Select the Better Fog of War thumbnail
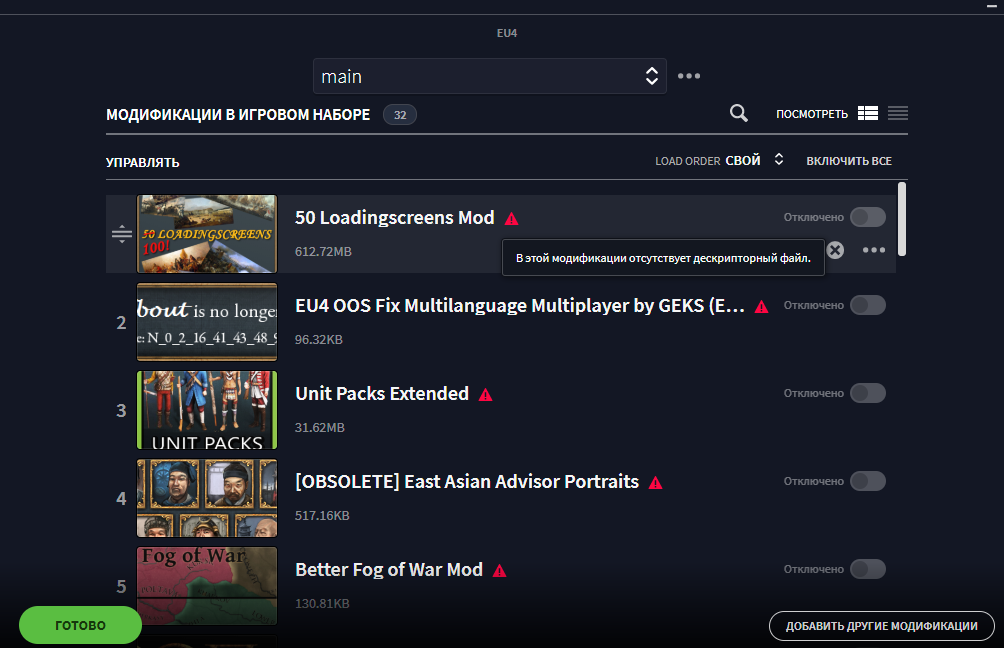This screenshot has height=648, width=1004. [x=207, y=586]
